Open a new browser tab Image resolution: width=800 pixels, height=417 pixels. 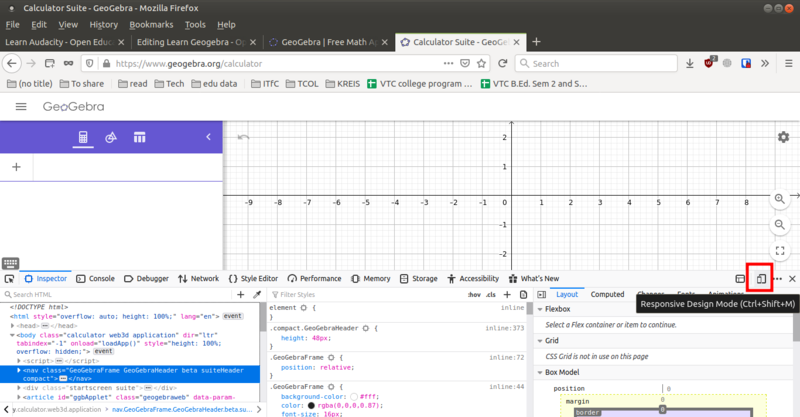point(536,42)
